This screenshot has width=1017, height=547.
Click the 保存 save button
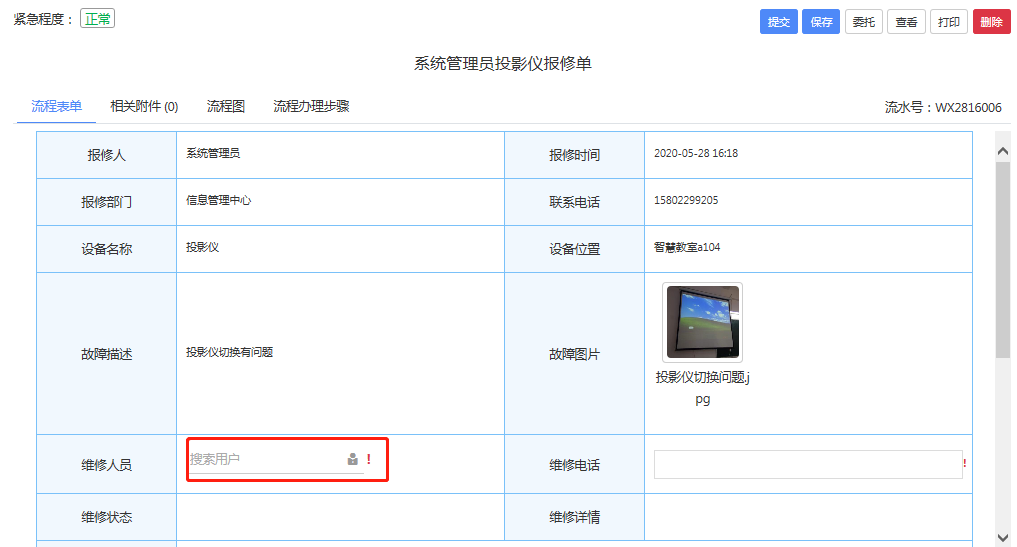(x=820, y=22)
